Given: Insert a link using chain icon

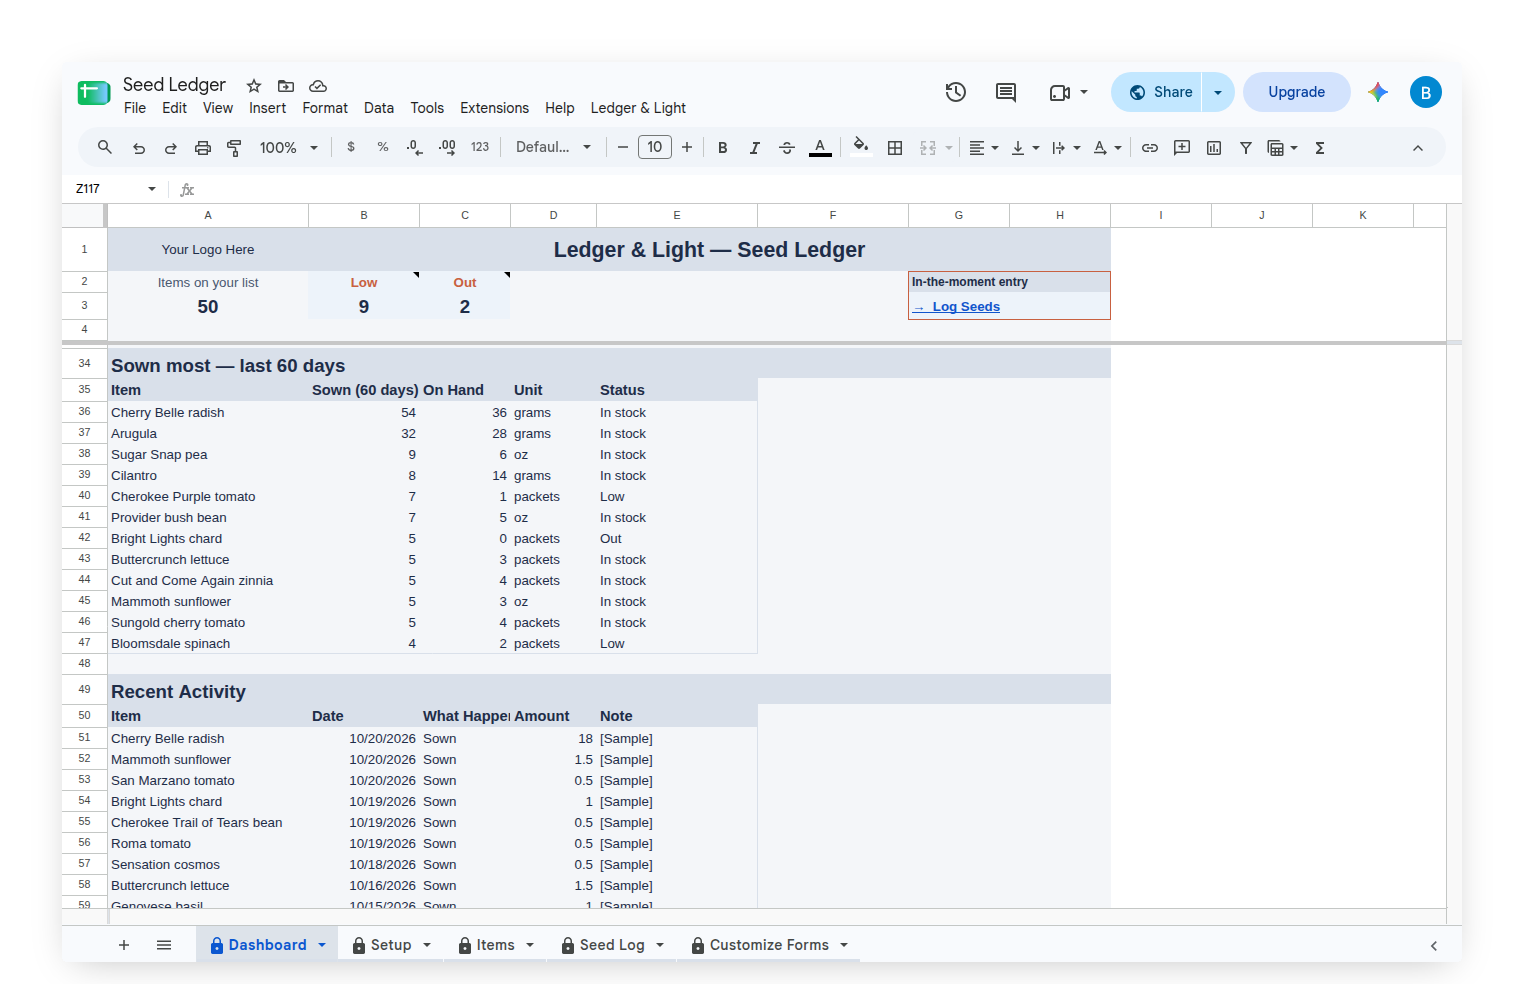Looking at the screenshot, I should tap(1150, 148).
